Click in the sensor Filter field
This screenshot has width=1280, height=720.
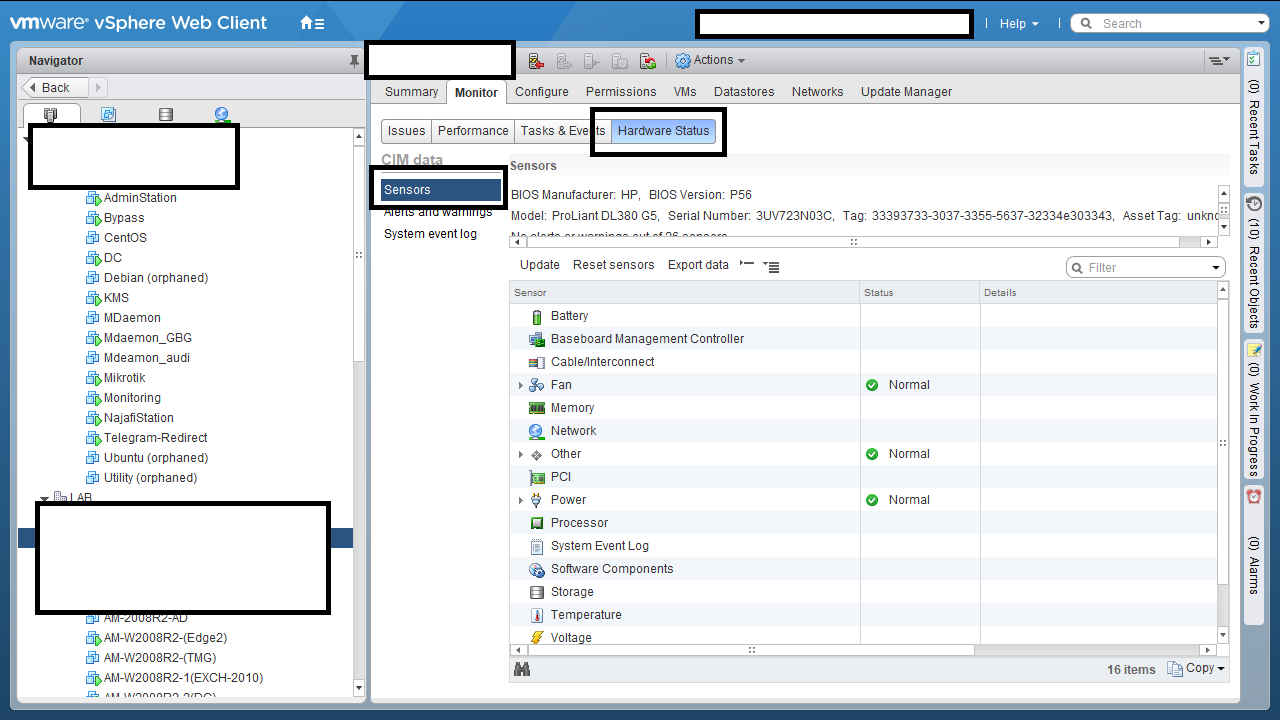[x=1146, y=268]
